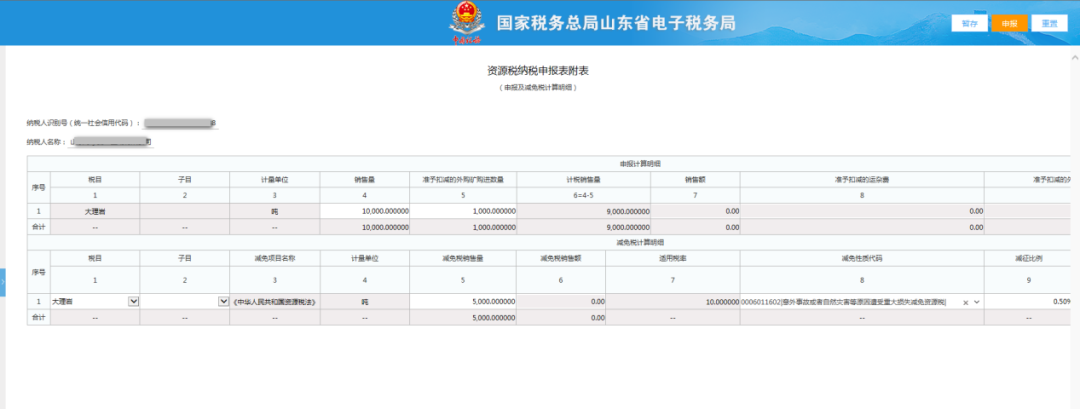Click the page title 资源税纳税申报表附表
Screen dimensions: 1080x409
[537, 71]
